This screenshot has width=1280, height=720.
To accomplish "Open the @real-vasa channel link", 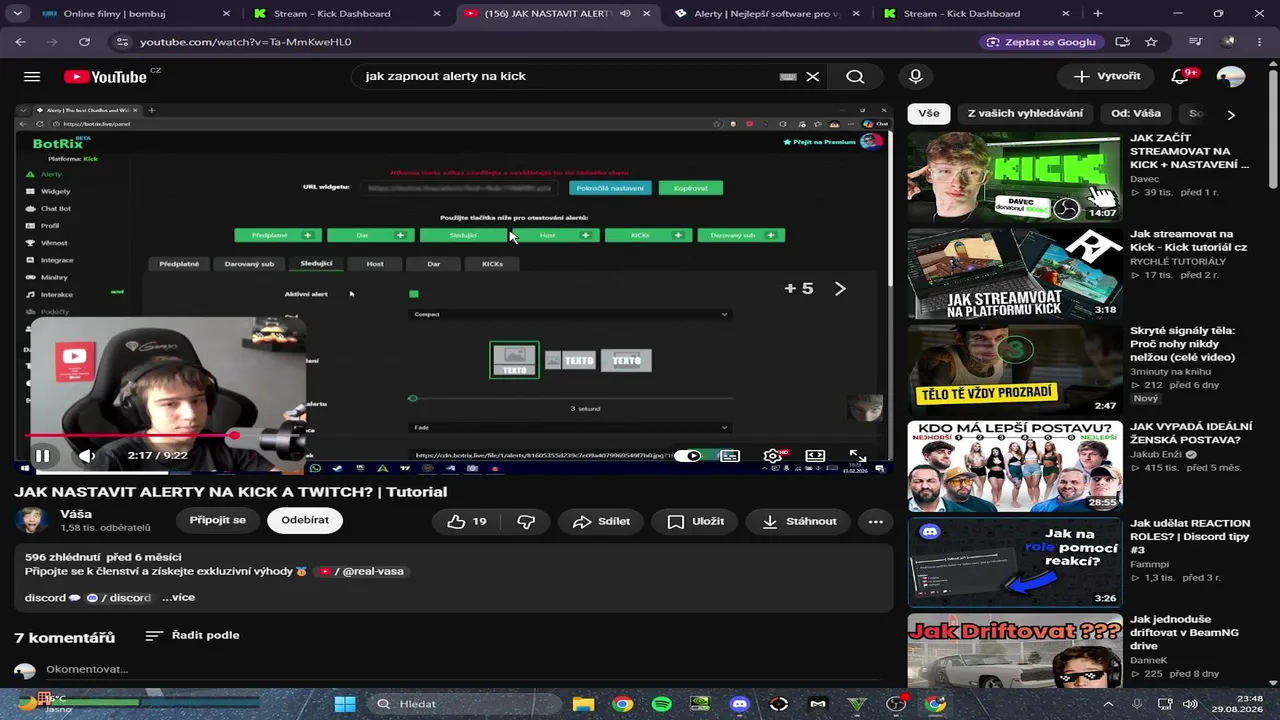I will pos(364,571).
